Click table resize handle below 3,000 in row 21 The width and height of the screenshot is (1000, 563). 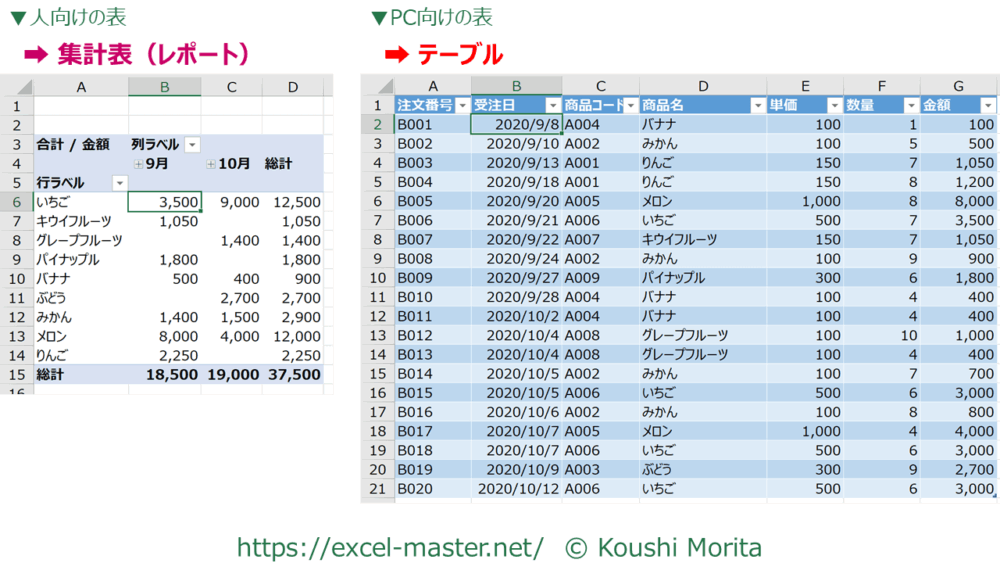tap(994, 497)
